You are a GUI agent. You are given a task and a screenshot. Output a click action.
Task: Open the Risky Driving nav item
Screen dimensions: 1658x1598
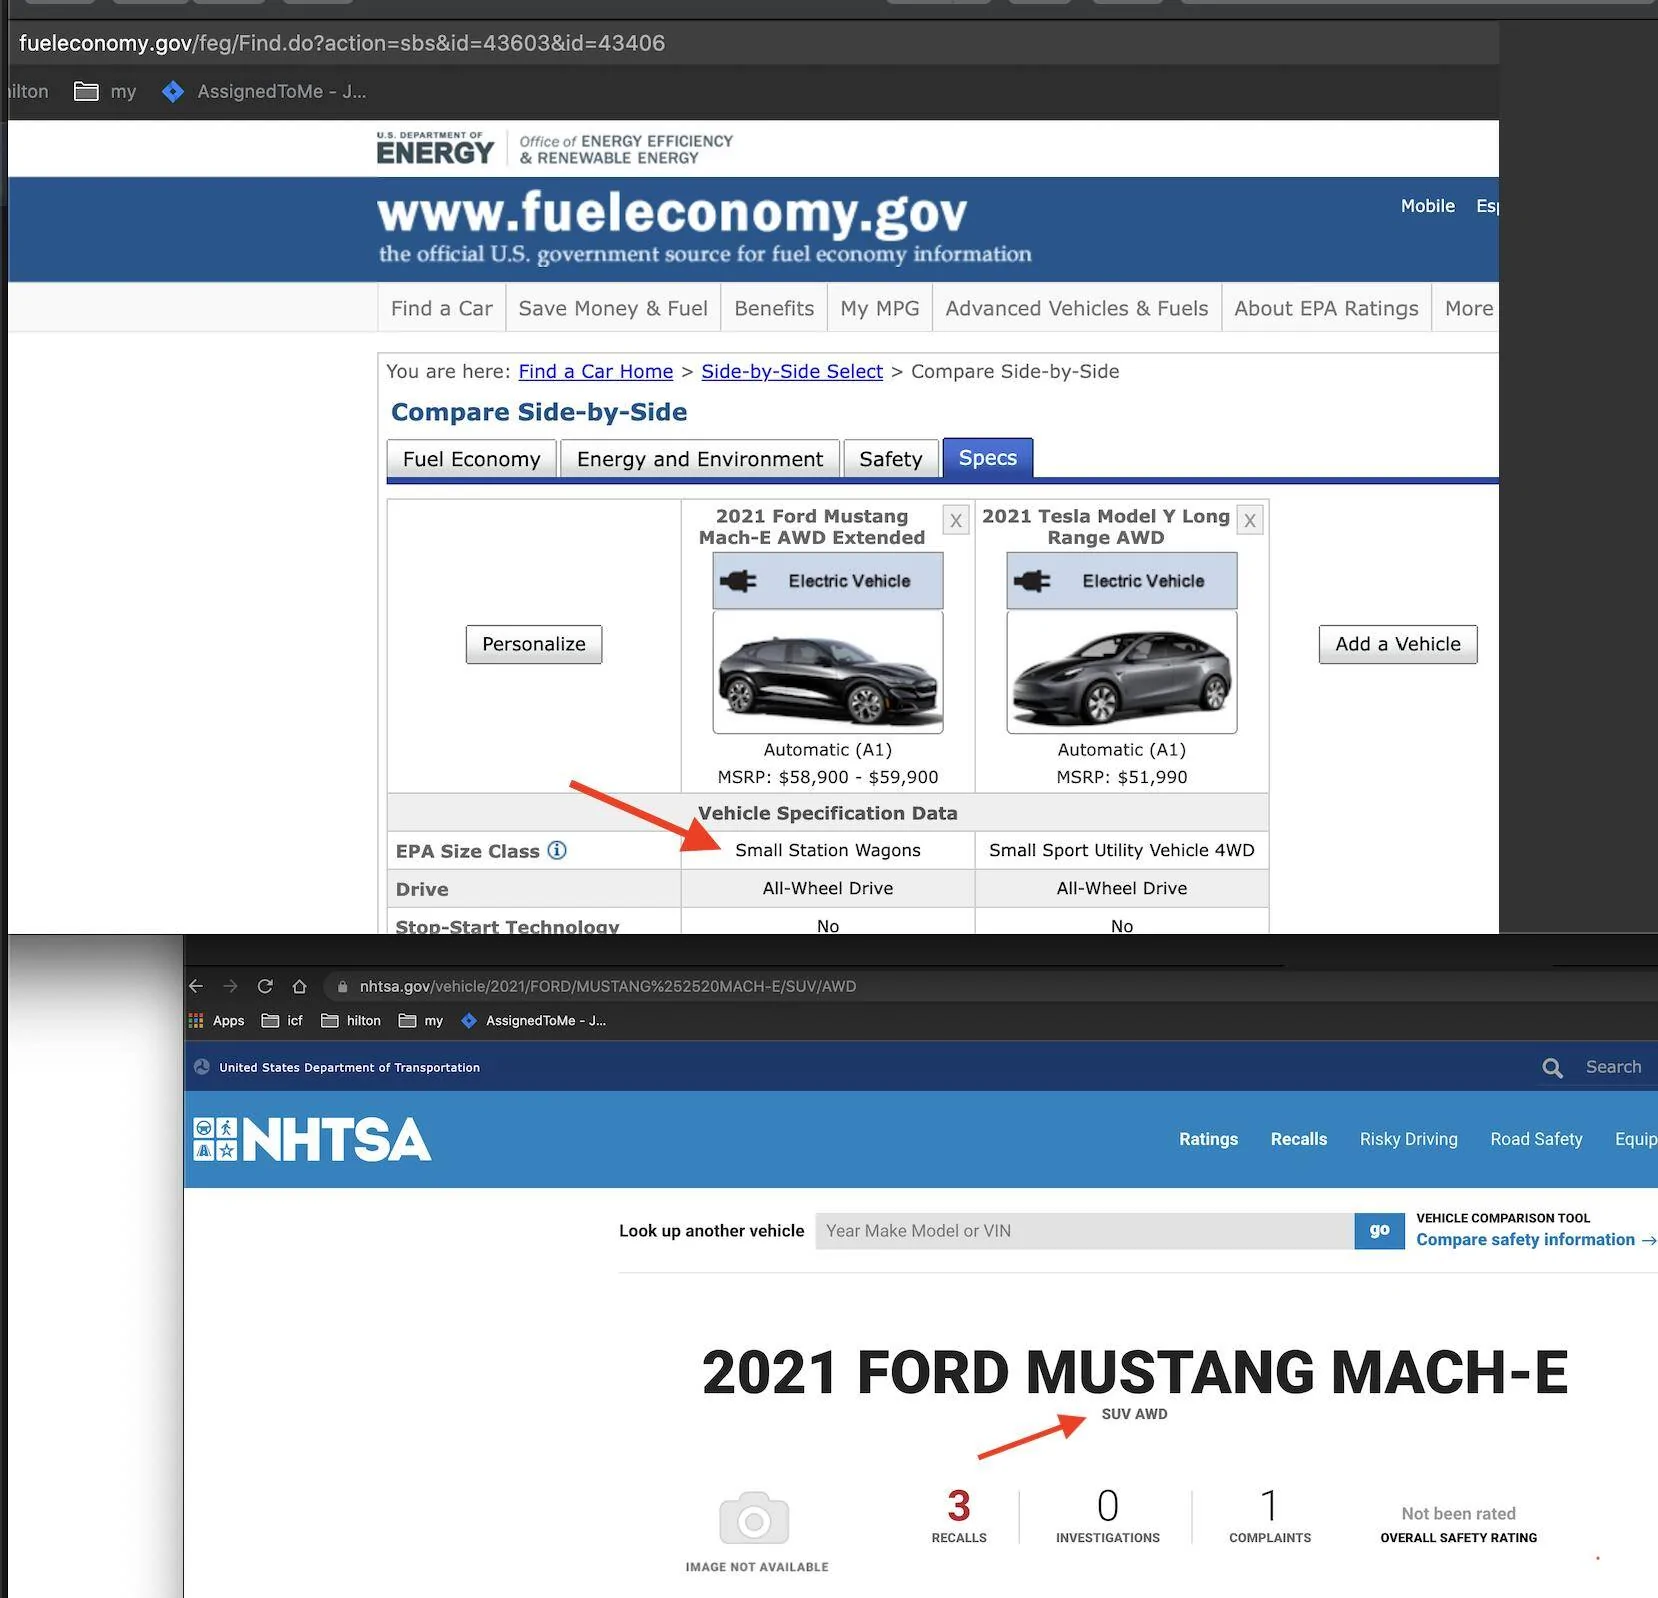point(1408,1139)
